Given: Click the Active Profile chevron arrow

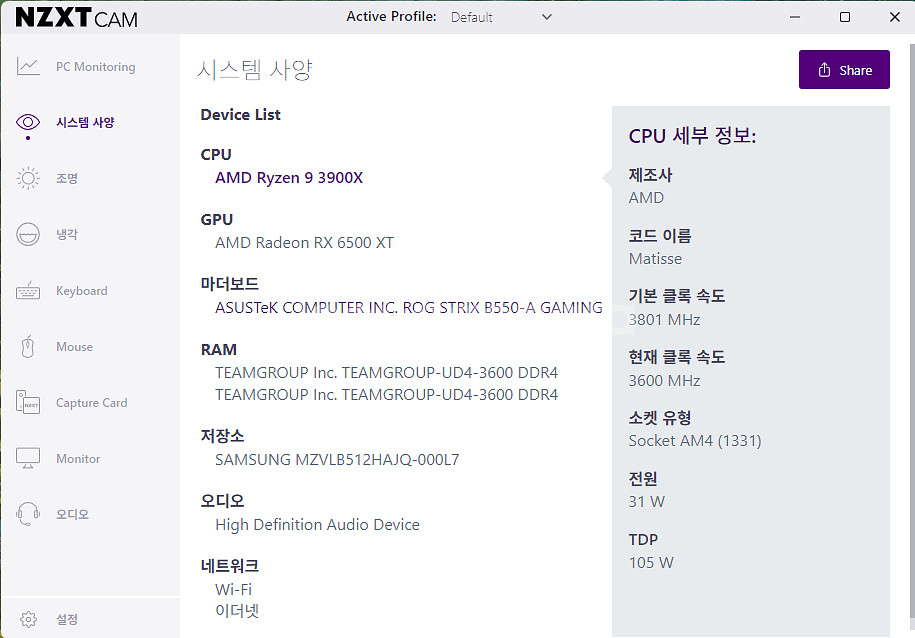Looking at the screenshot, I should (547, 17).
